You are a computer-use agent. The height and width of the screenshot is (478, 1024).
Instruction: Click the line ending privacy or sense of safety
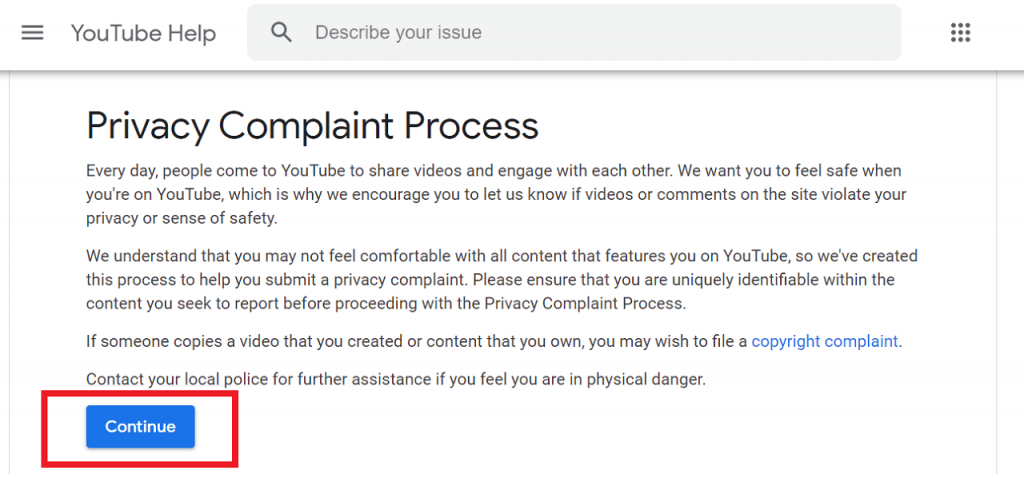[182, 218]
